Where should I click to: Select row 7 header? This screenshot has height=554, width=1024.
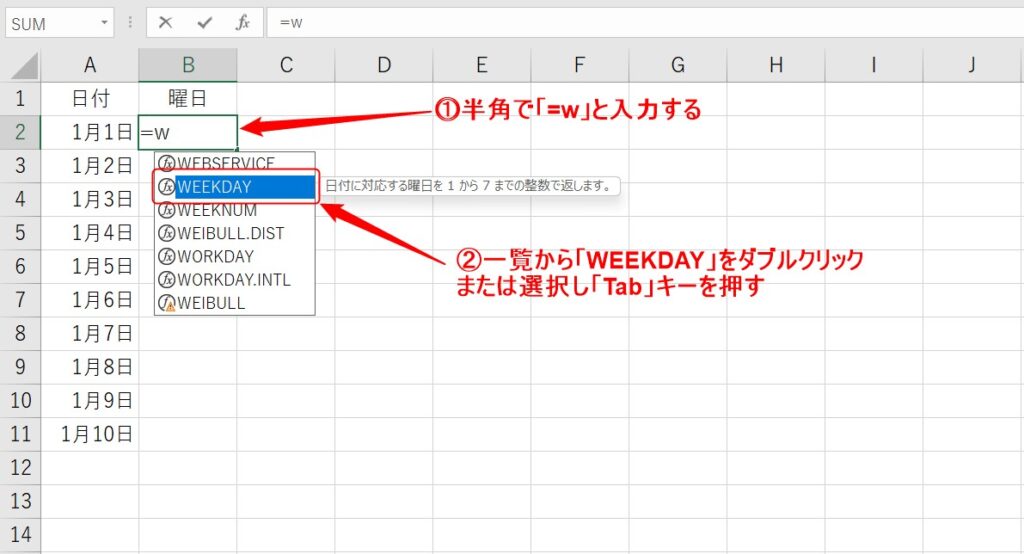tap(20, 300)
